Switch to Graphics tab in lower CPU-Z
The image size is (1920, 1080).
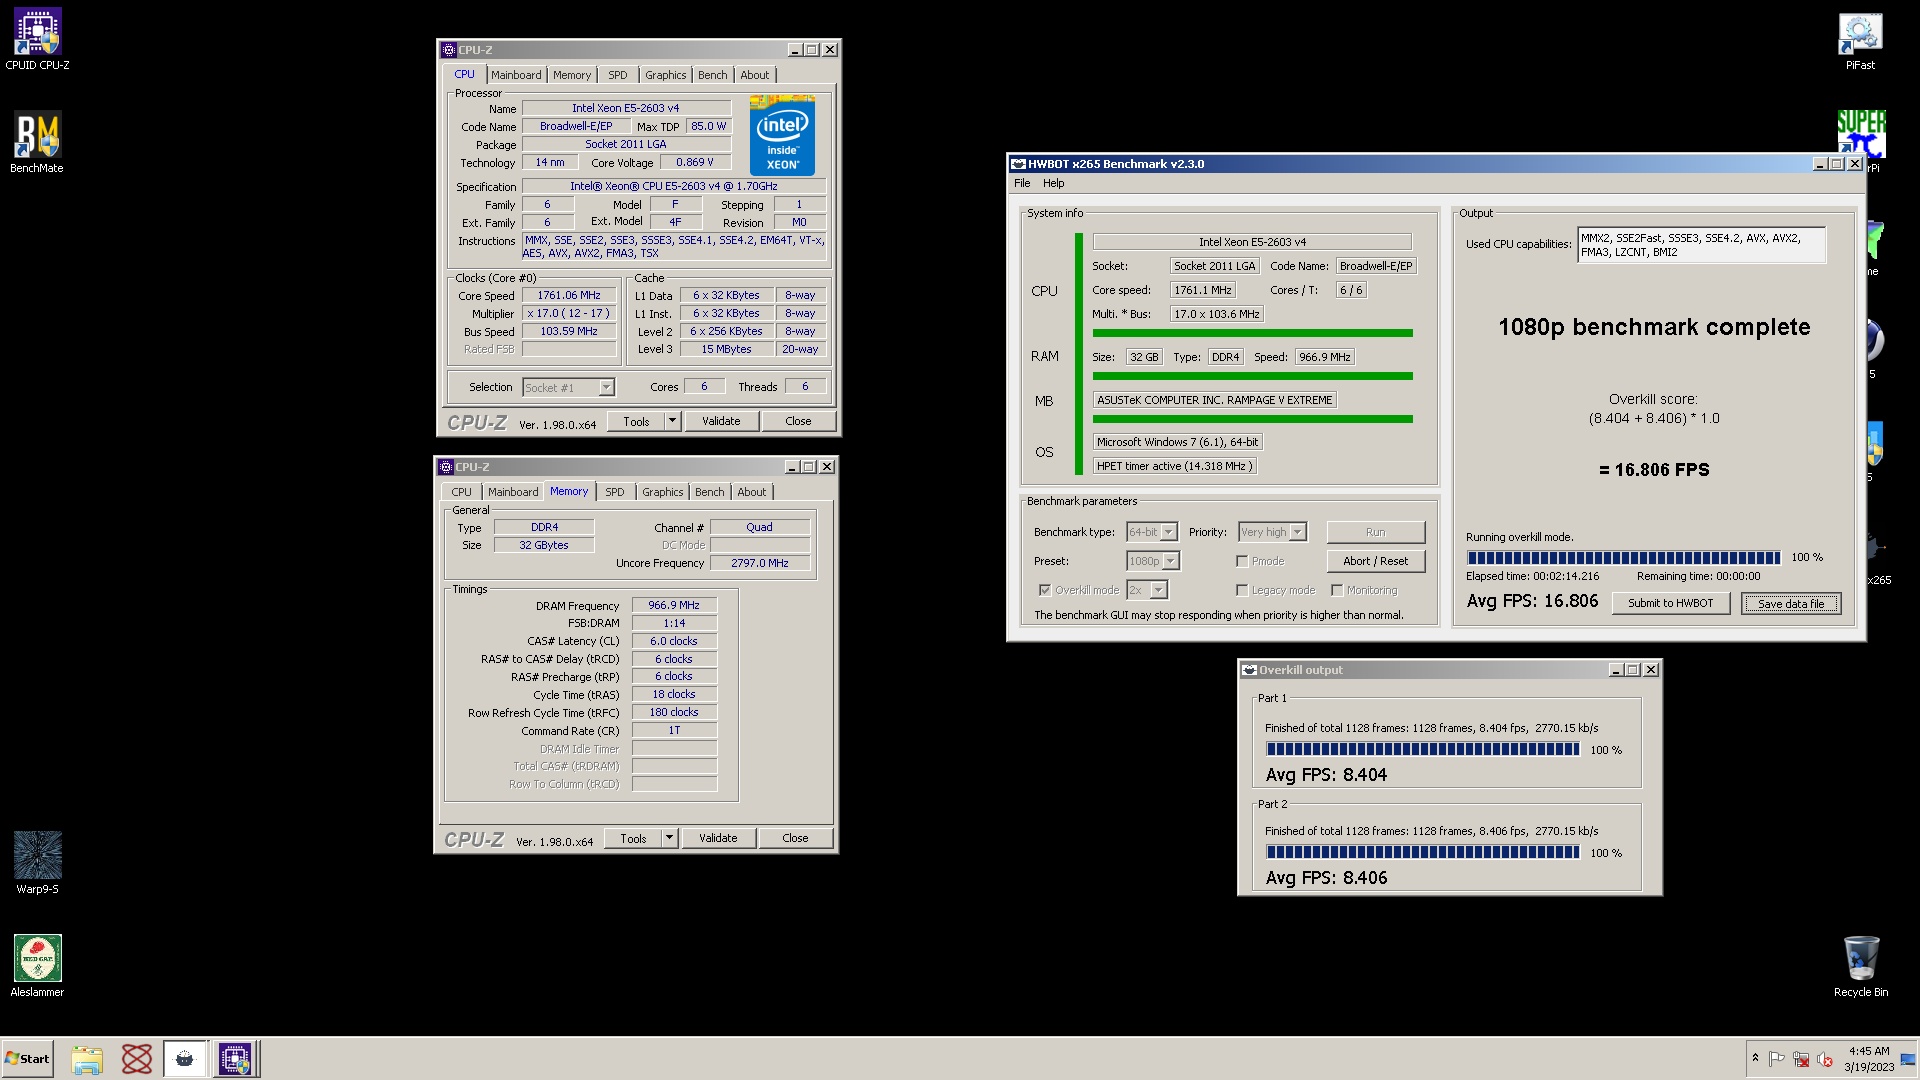pyautogui.click(x=663, y=492)
